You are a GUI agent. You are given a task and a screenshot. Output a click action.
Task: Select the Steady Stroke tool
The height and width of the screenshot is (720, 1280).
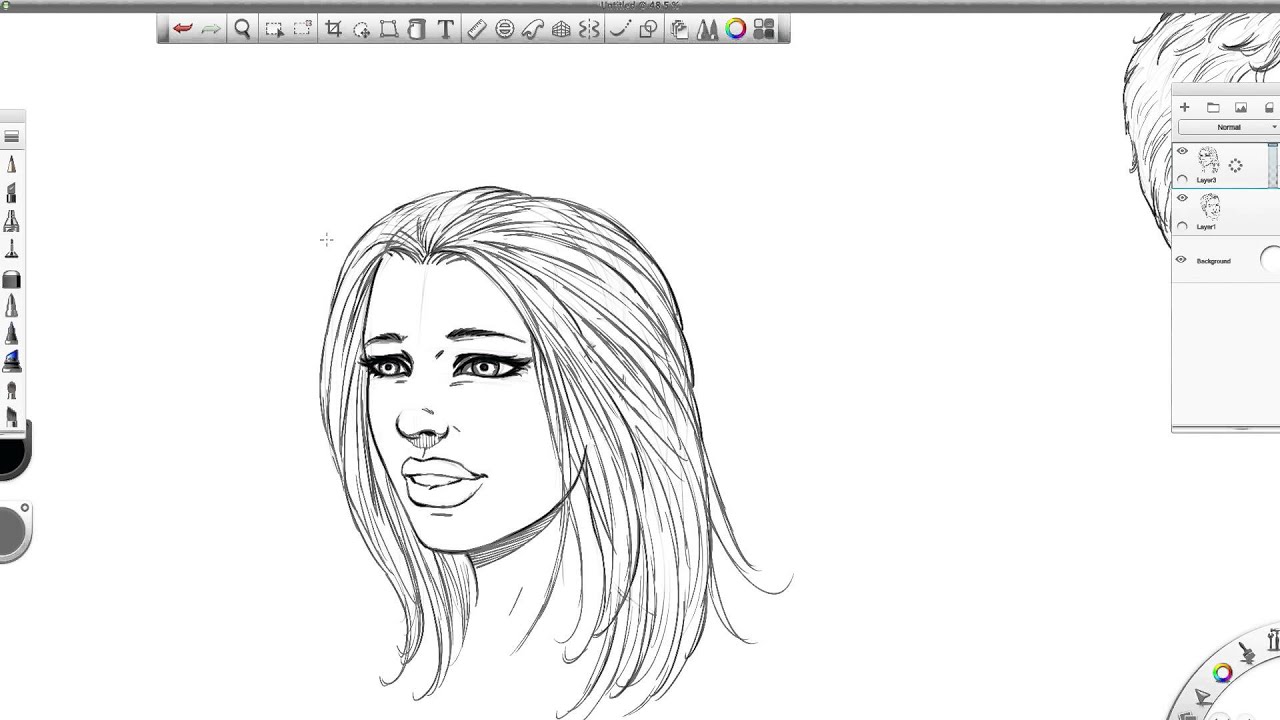pyautogui.click(x=620, y=29)
